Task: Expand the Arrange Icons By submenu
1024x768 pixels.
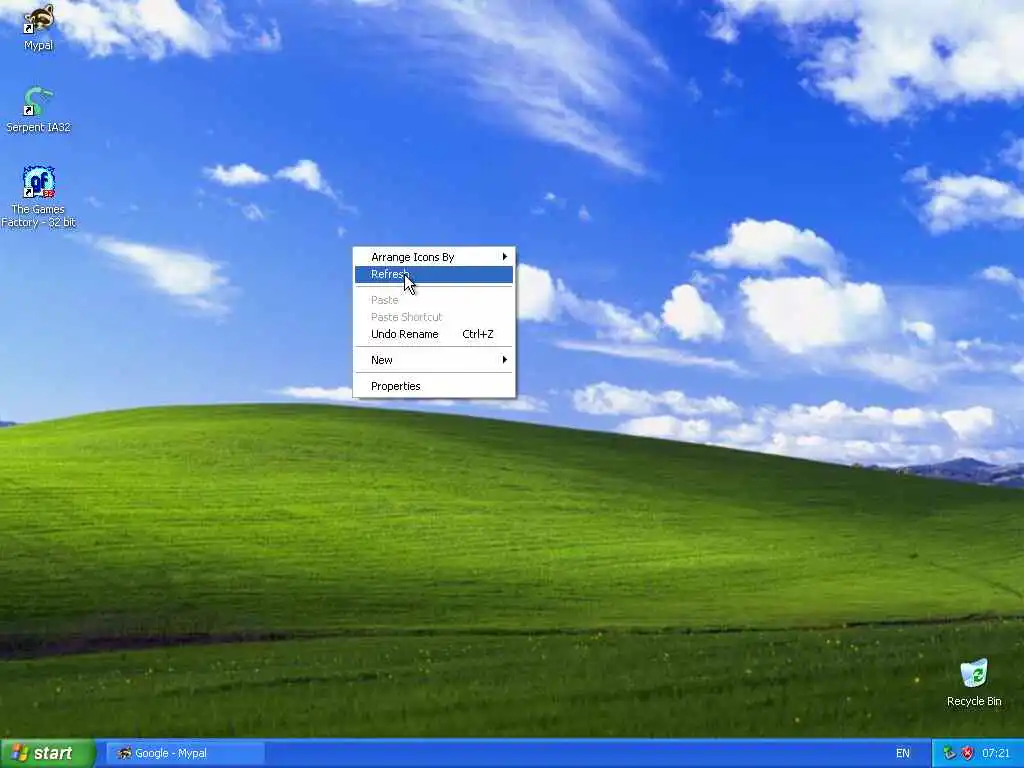Action: [434, 257]
